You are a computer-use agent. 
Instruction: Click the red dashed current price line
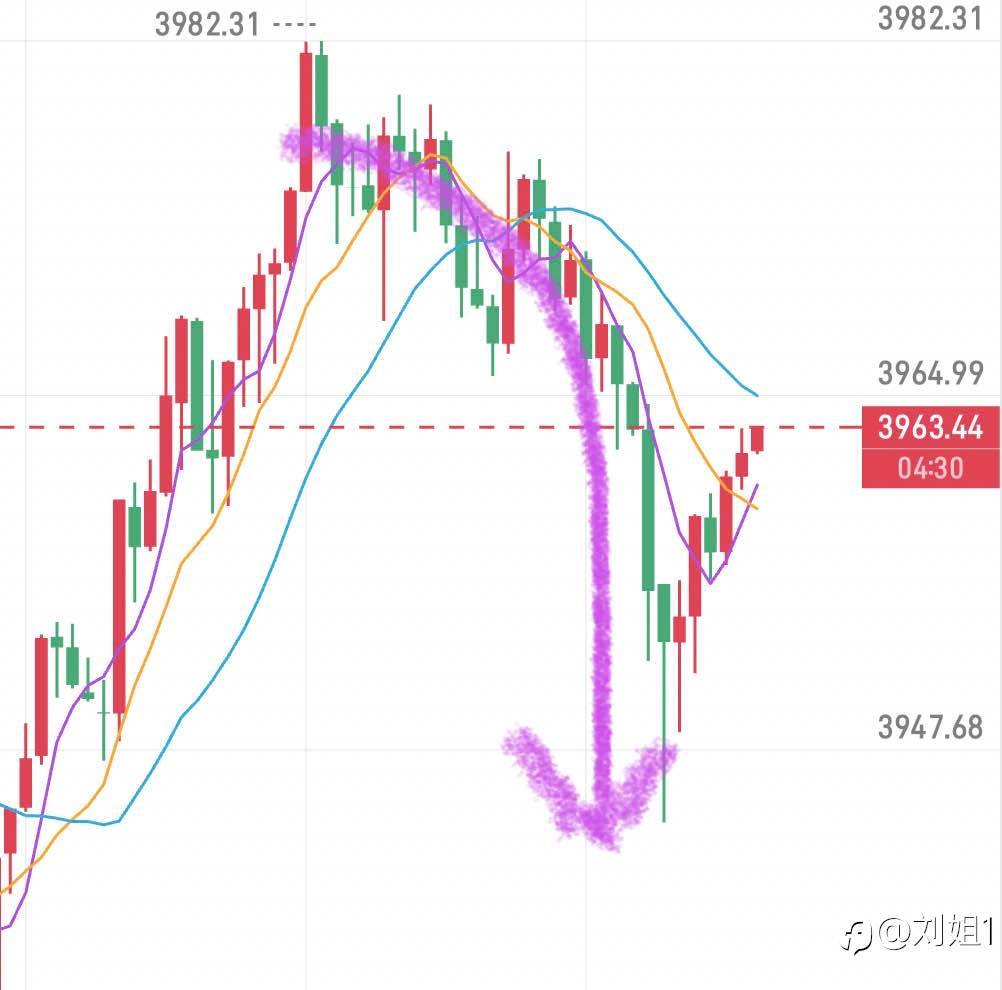point(400,427)
